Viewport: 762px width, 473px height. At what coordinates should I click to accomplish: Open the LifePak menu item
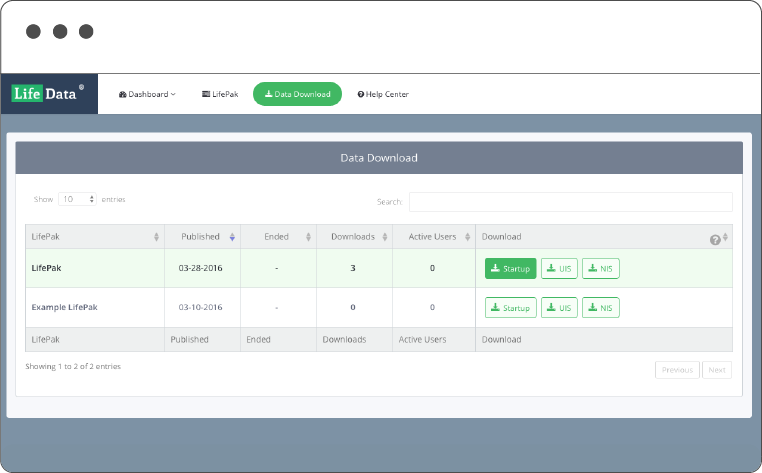click(x=220, y=94)
